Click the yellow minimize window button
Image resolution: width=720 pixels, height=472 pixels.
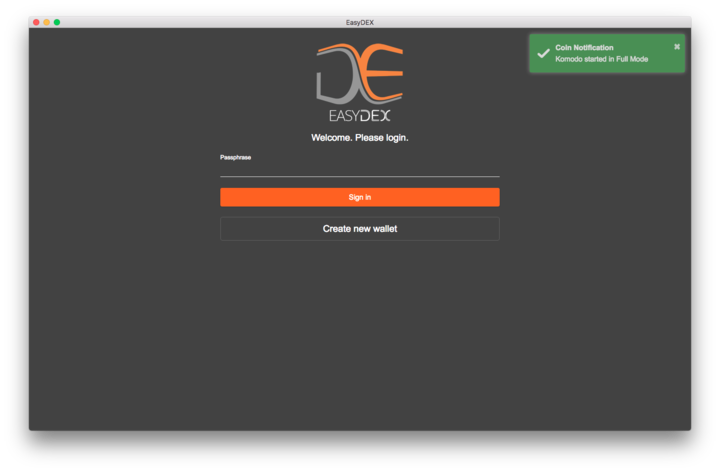point(46,22)
